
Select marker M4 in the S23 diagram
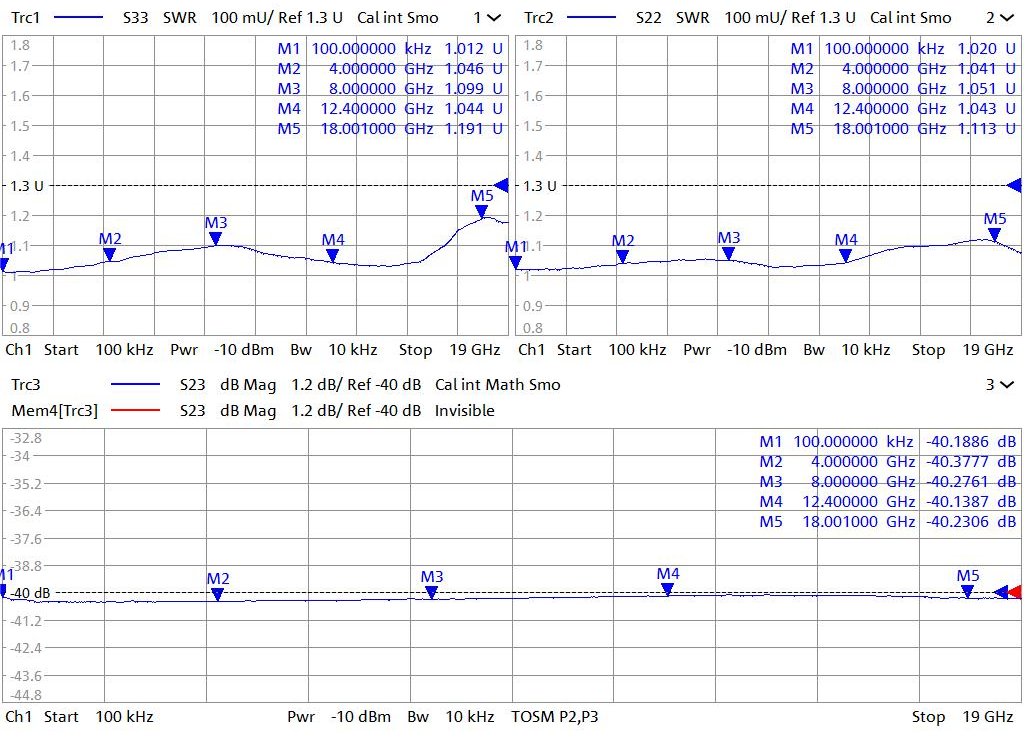click(x=668, y=589)
